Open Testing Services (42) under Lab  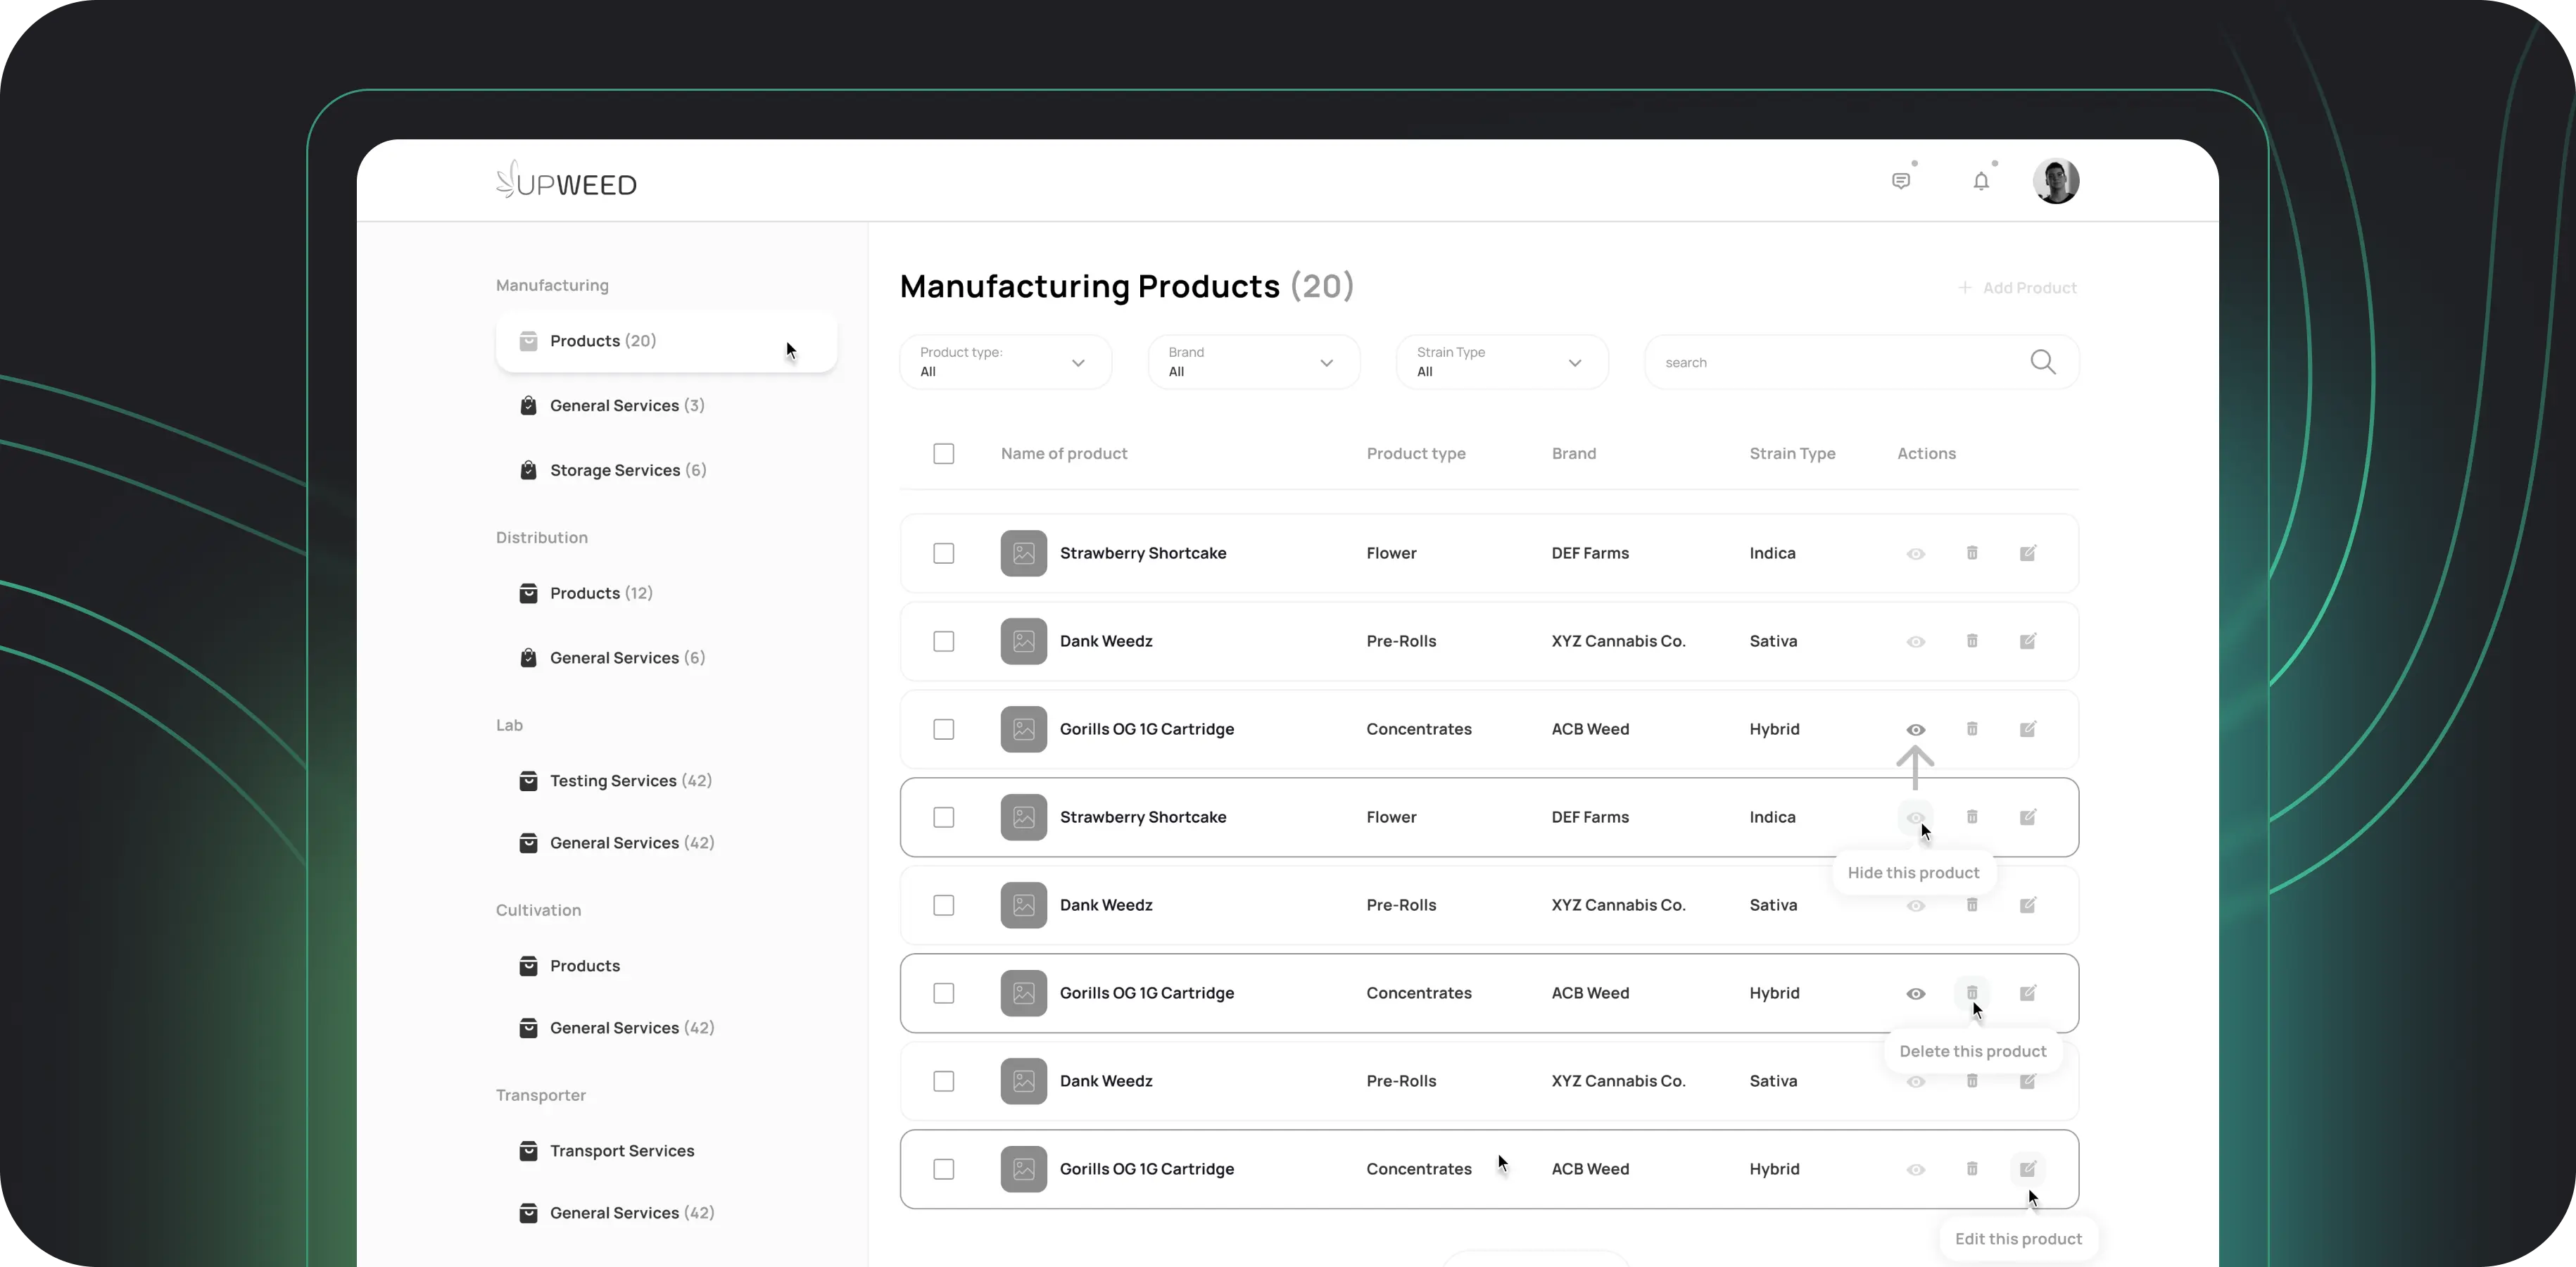click(616, 781)
